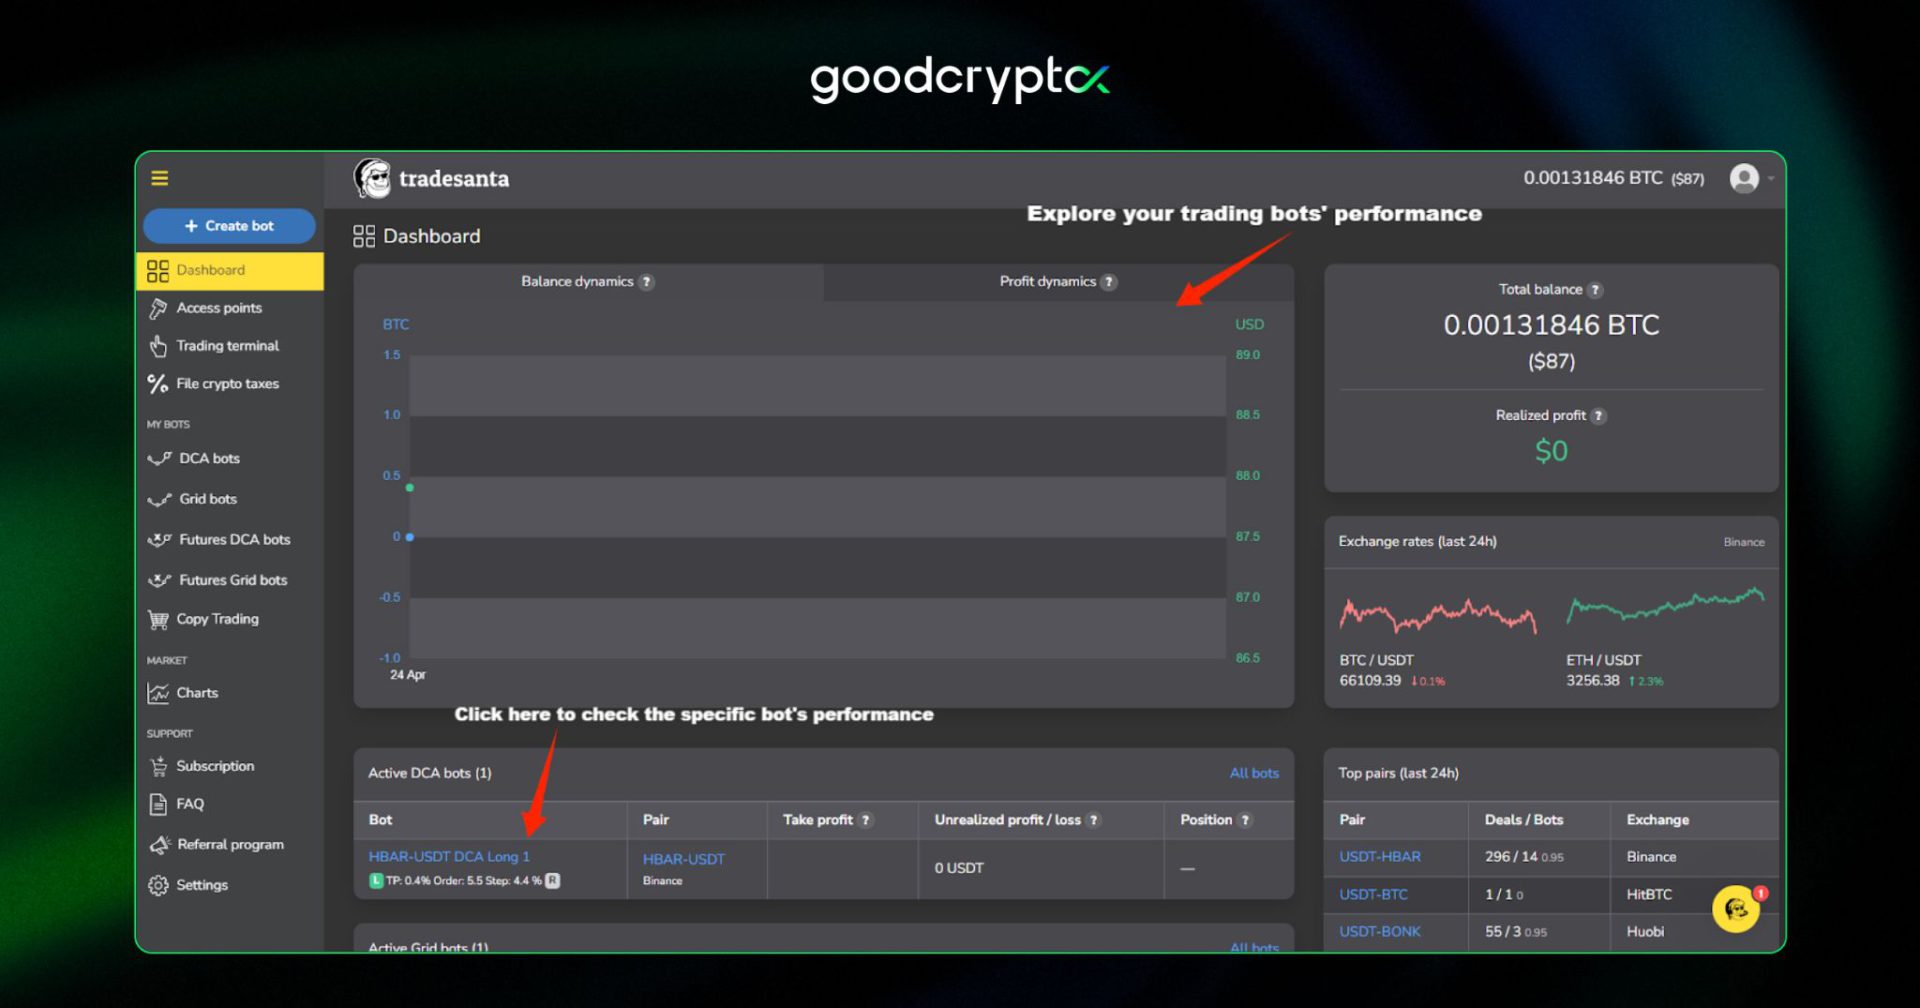Click the header balance 0.00131846 BTC
The width and height of the screenshot is (1920, 1008).
[x=1614, y=178]
